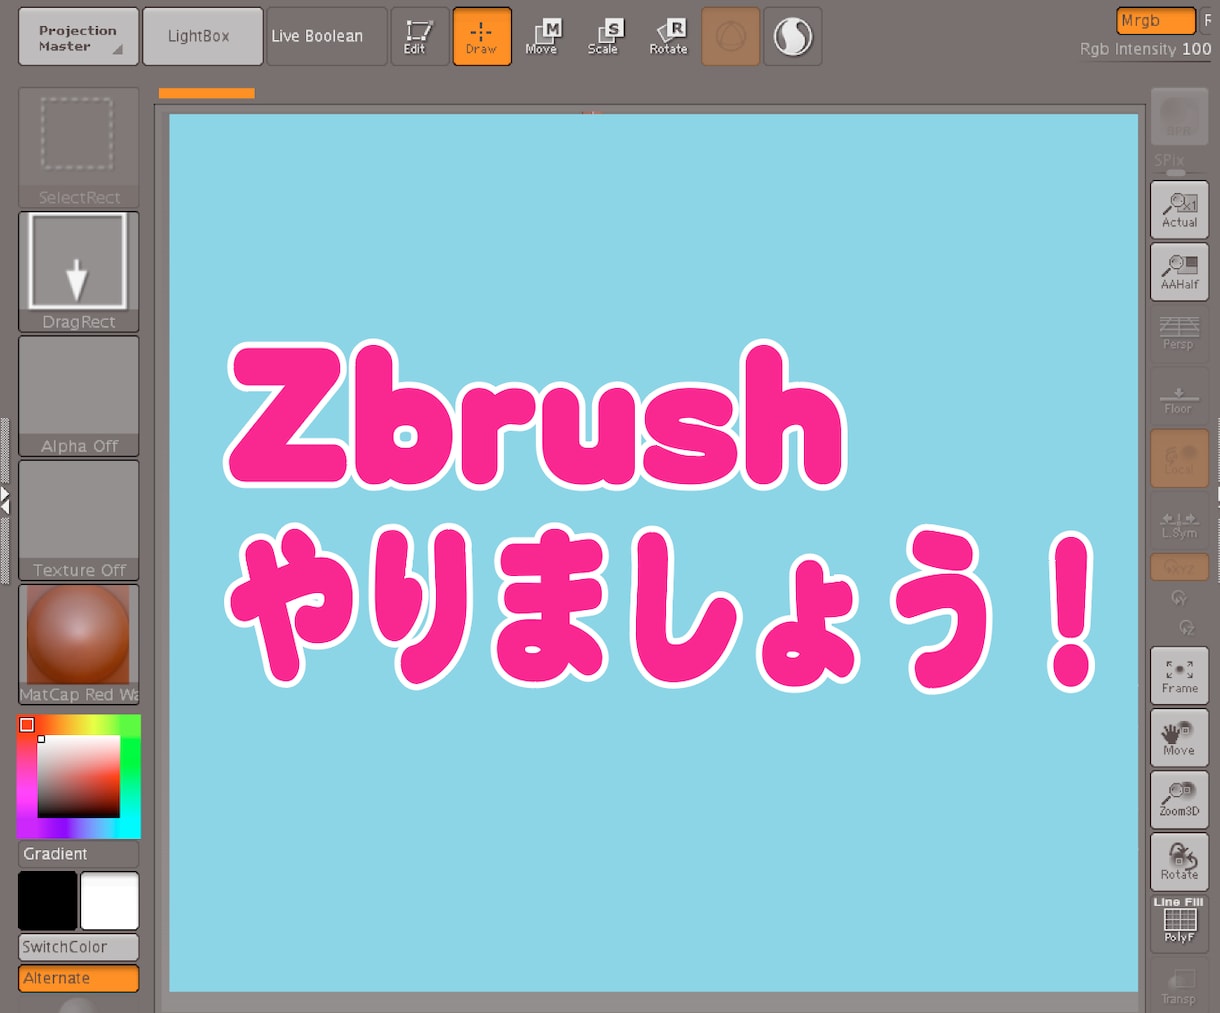Enable the Mrgb channel button

1156,21
